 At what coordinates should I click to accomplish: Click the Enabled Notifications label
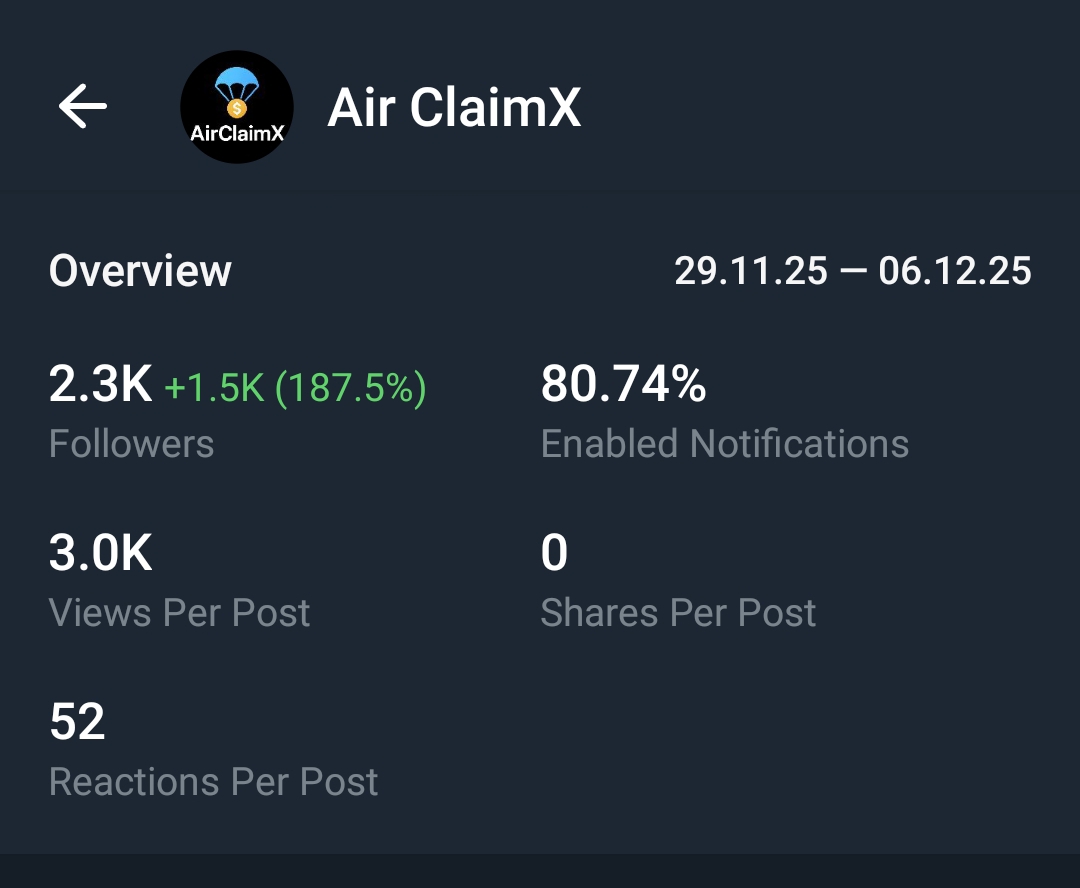(725, 444)
